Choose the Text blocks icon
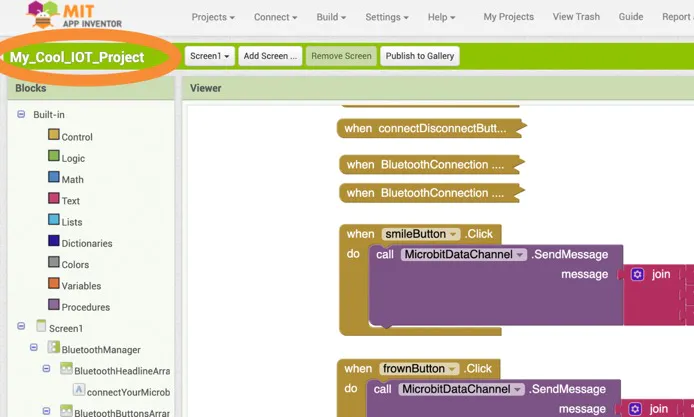 pyautogui.click(x=54, y=198)
